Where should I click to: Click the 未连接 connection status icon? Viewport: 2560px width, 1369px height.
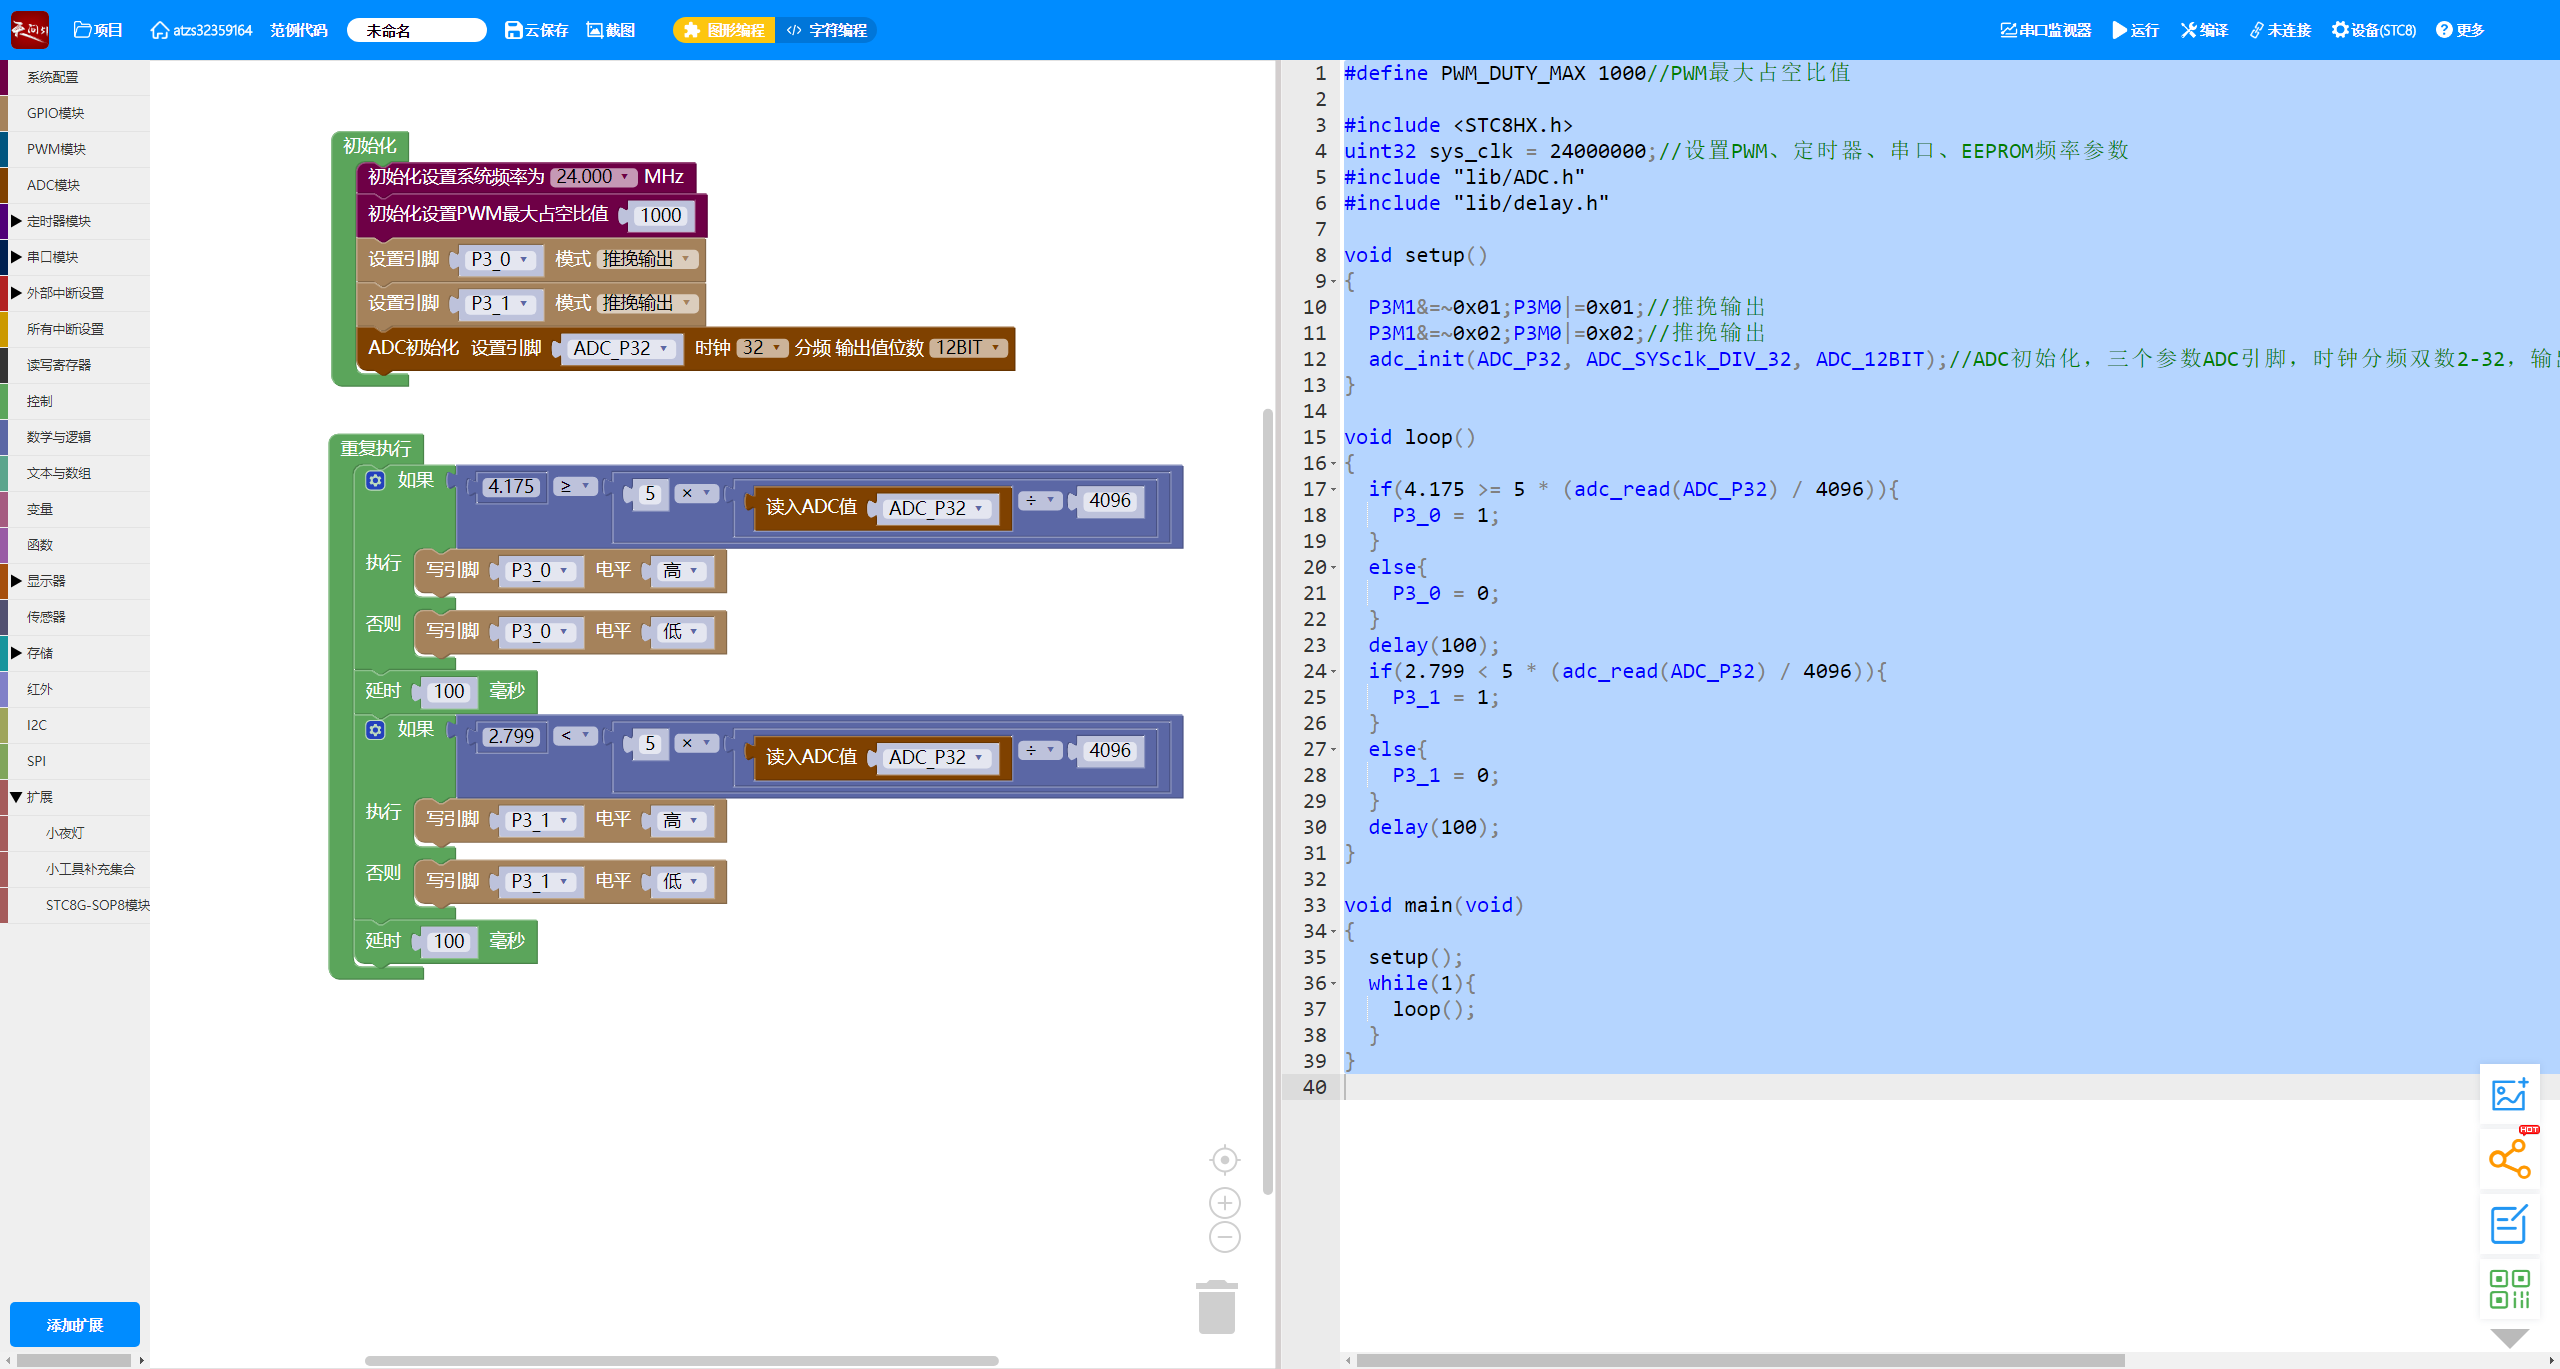pos(2280,30)
